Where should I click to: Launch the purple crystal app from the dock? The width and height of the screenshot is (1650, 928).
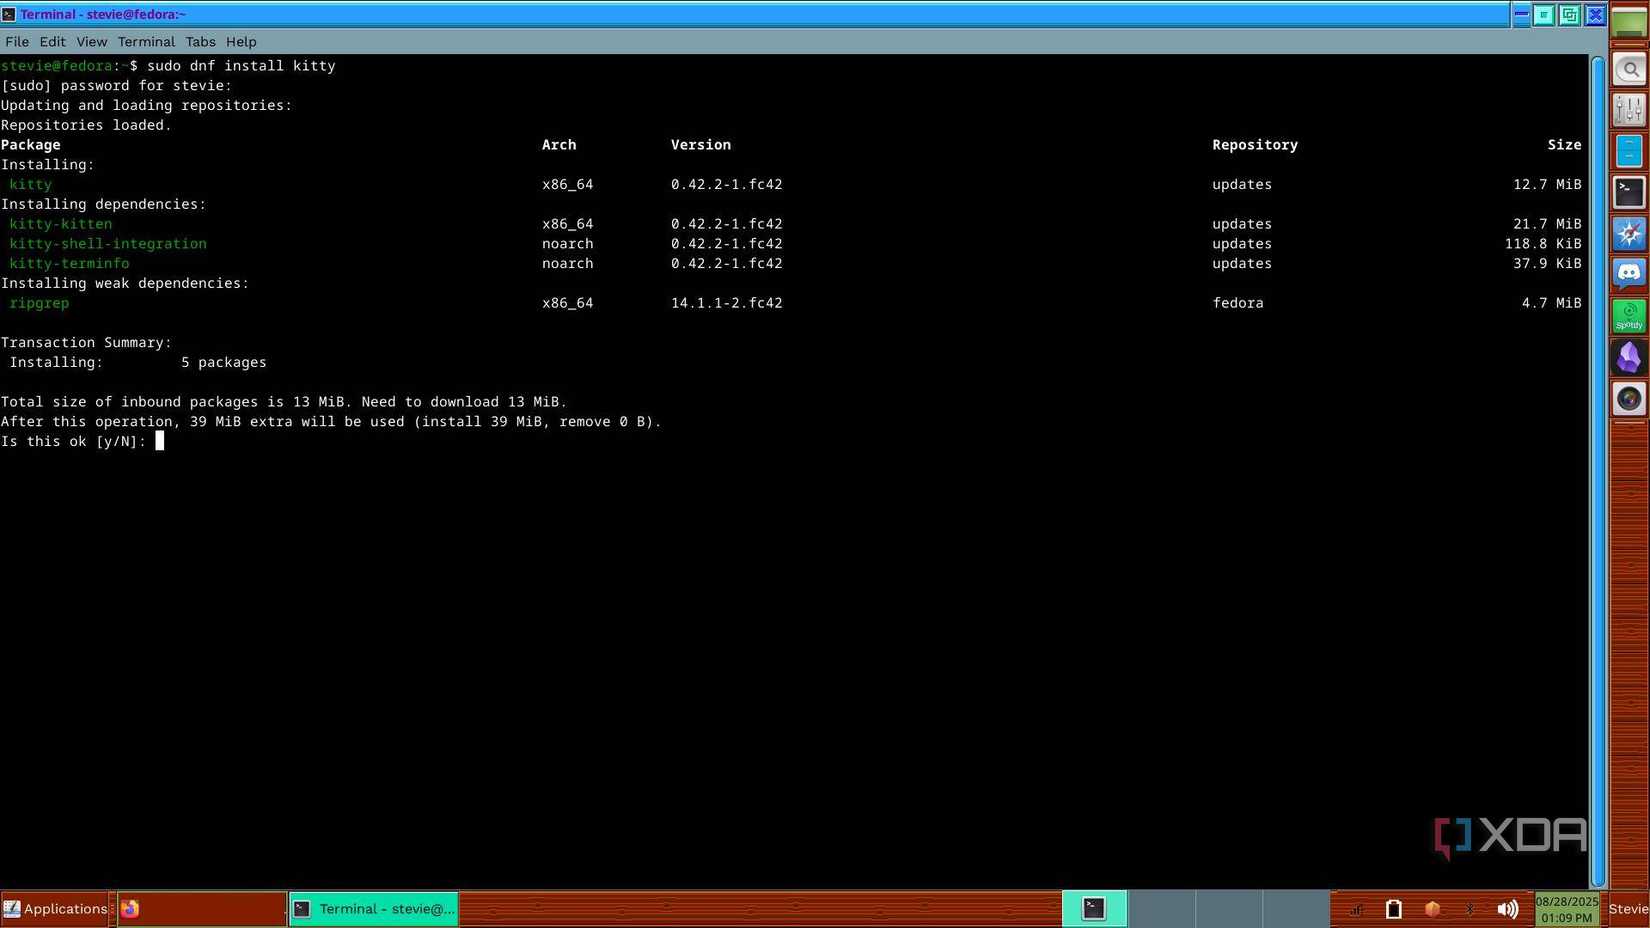coord(1628,358)
